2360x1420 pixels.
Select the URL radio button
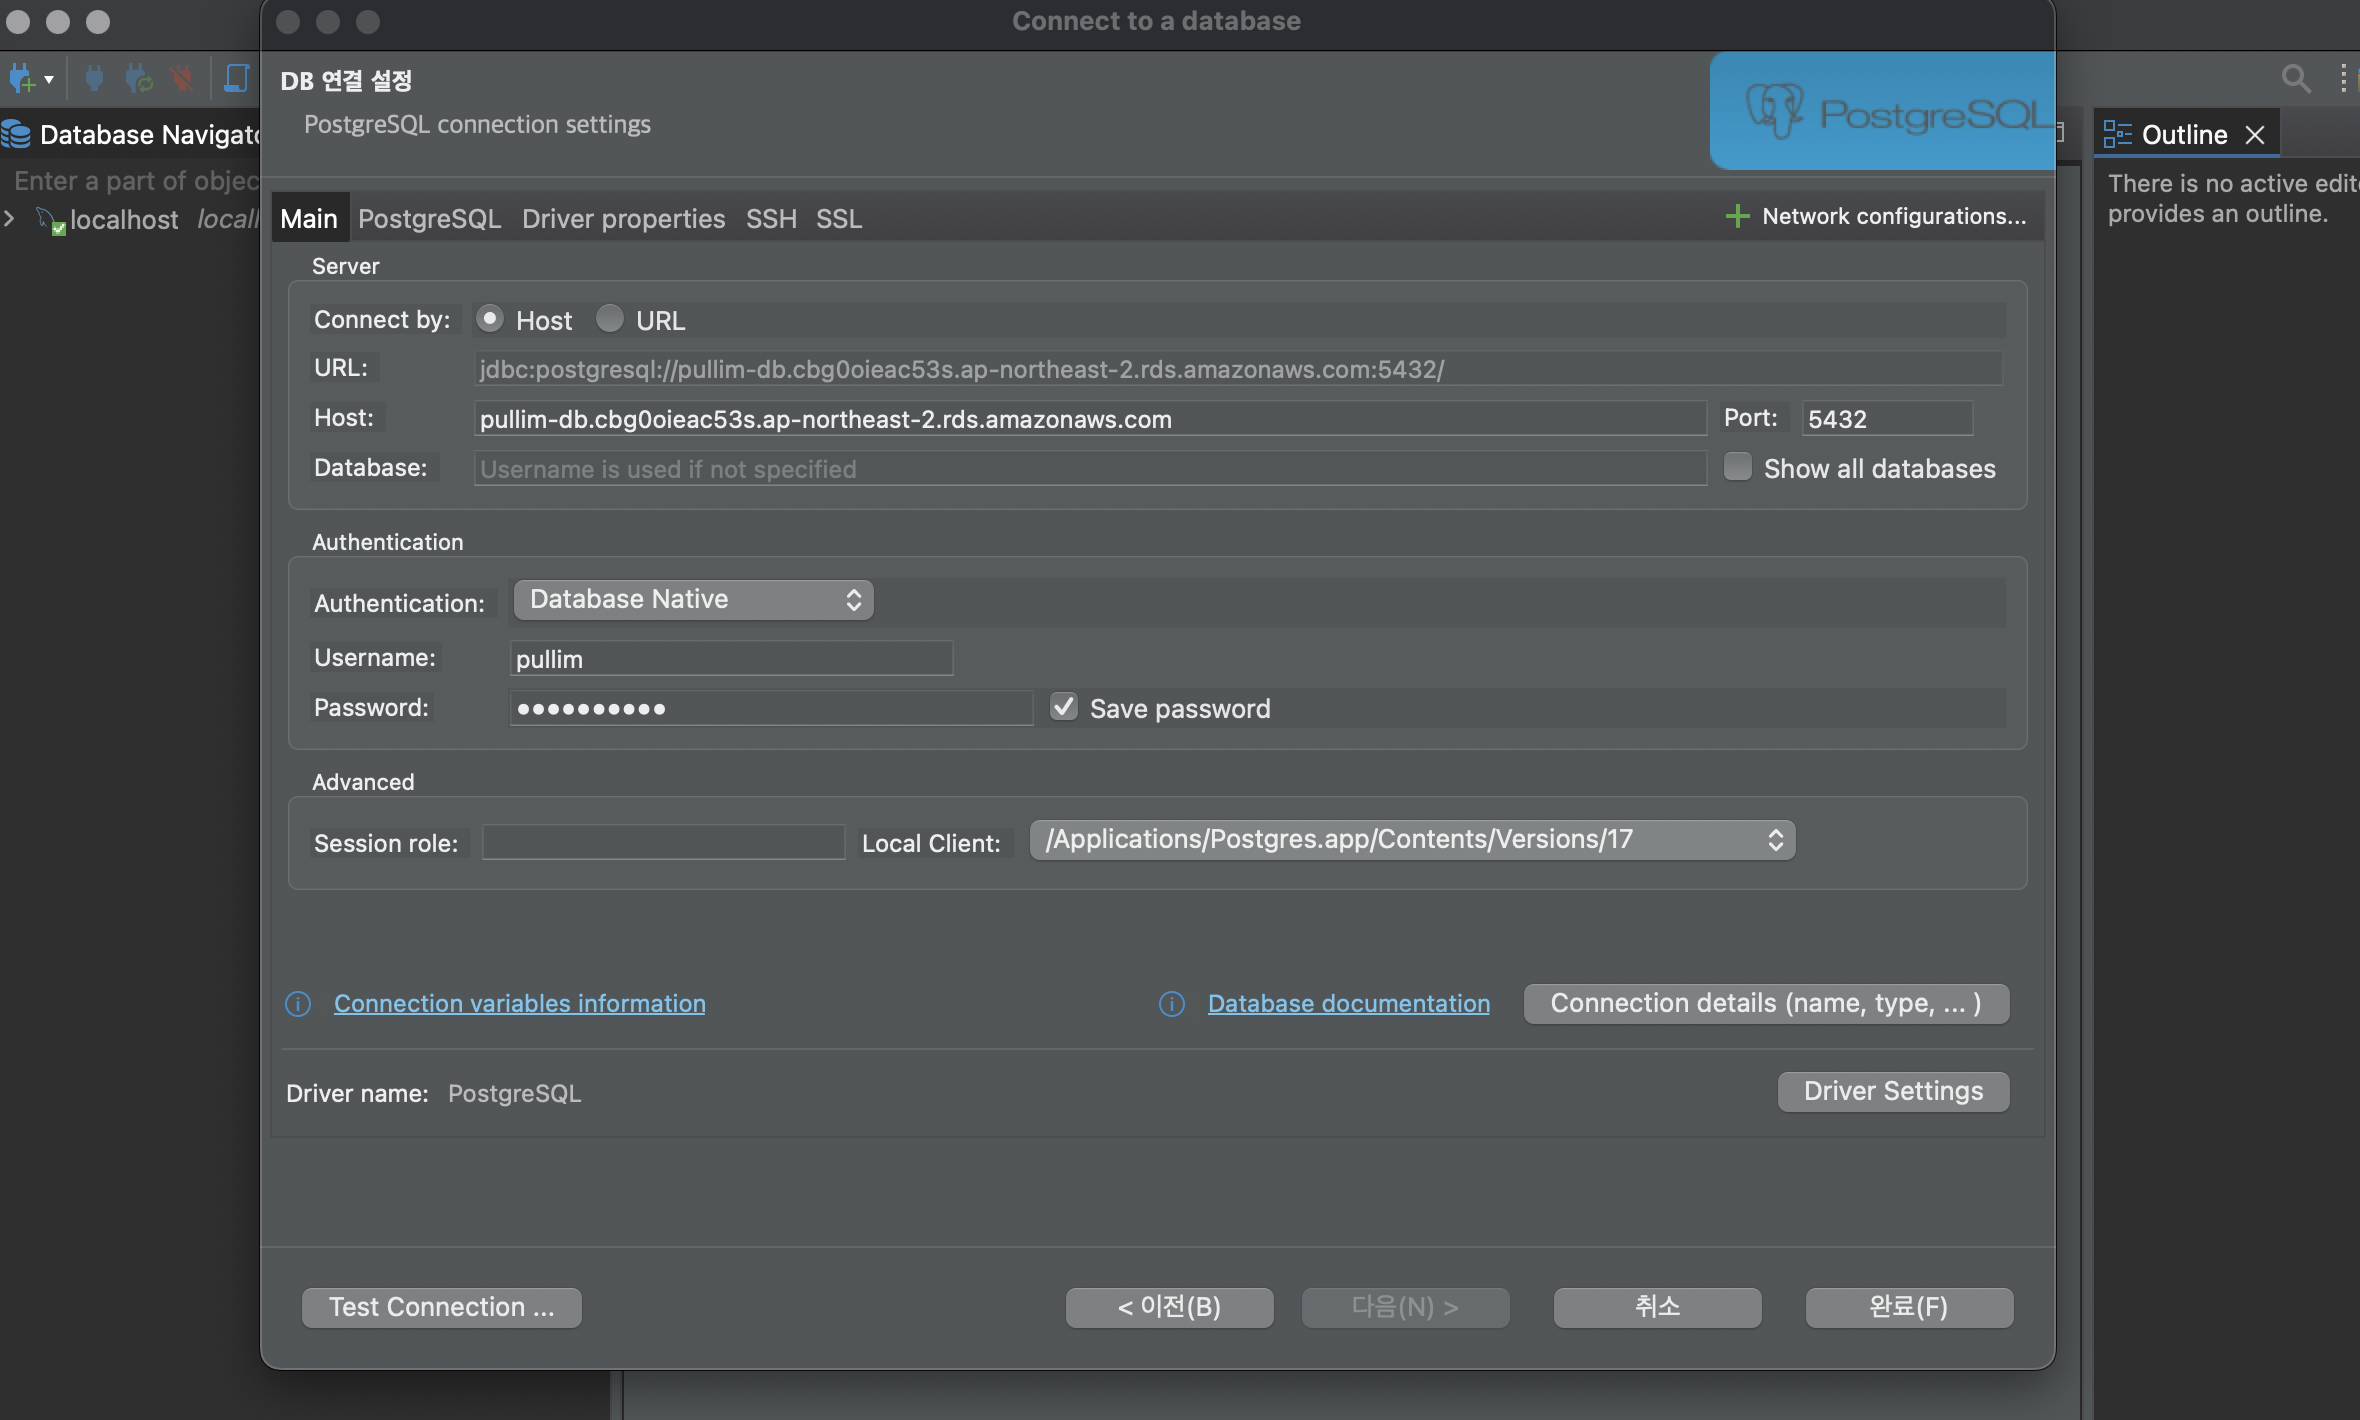(x=609, y=319)
